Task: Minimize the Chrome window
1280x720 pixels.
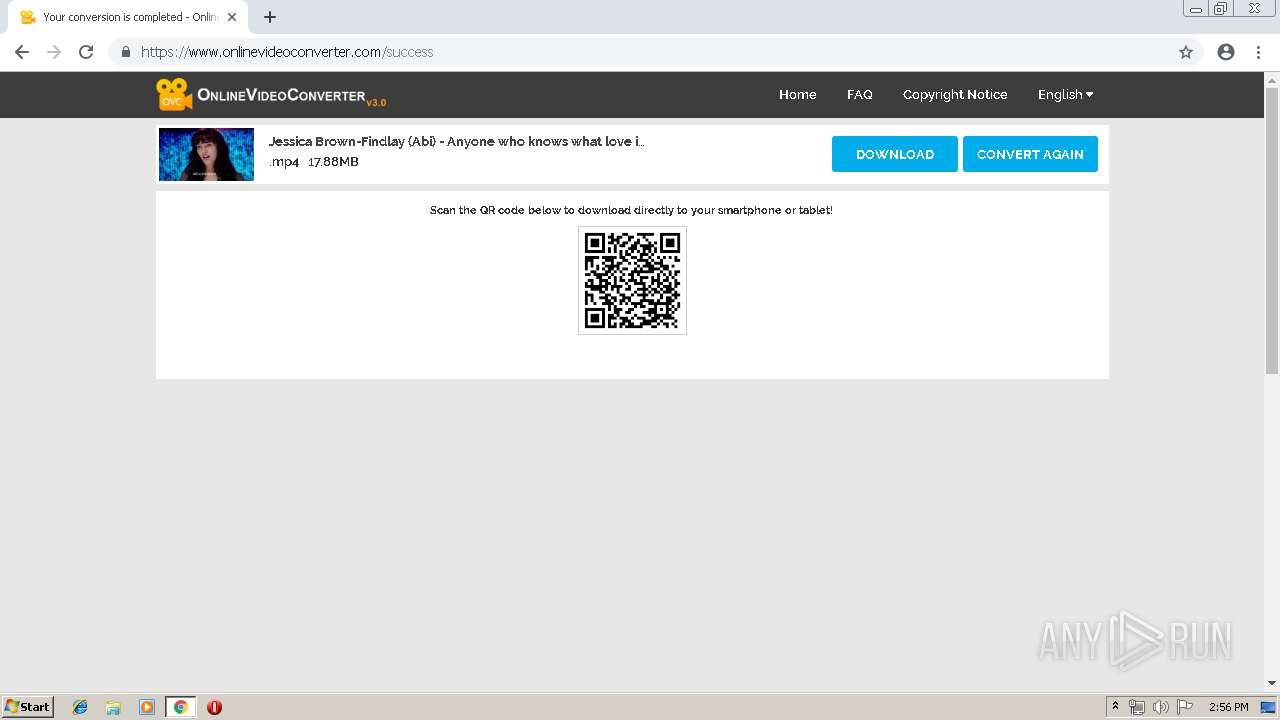Action: [x=1196, y=8]
